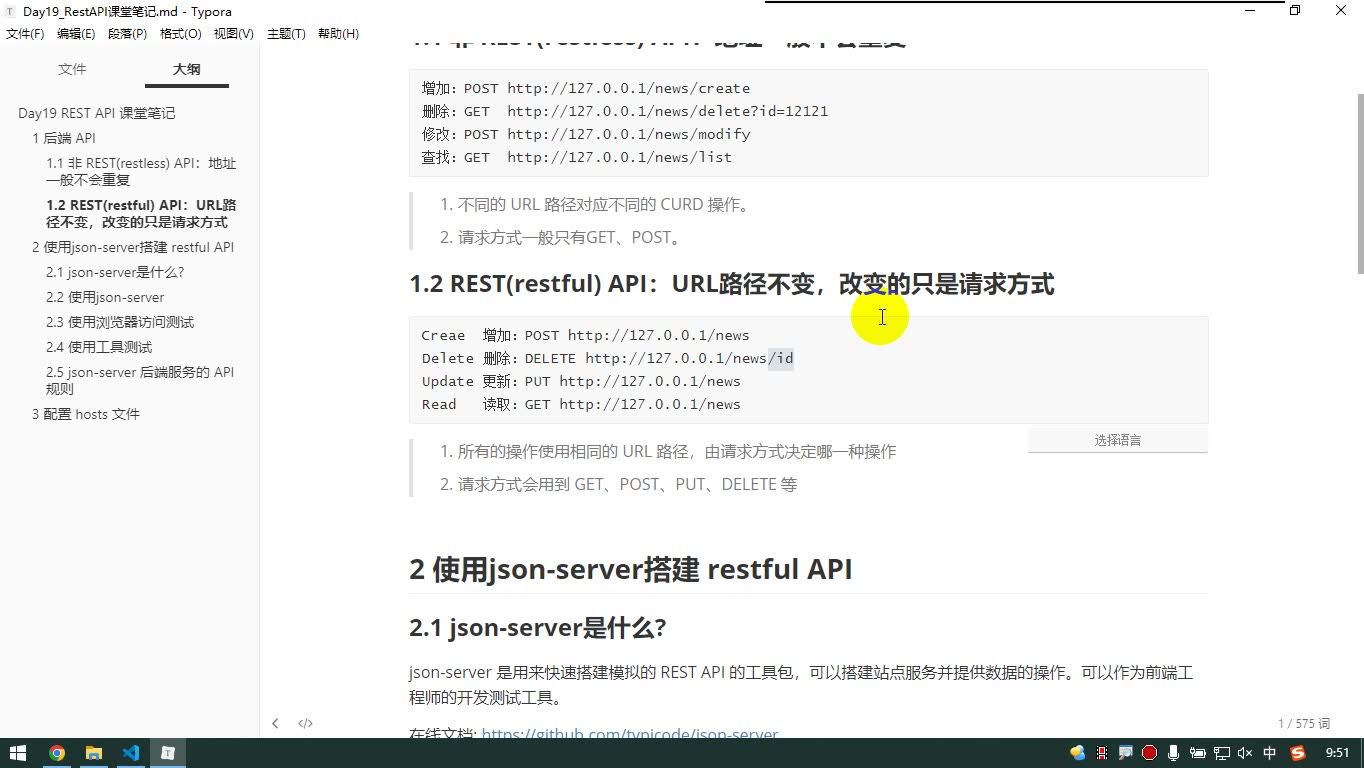The height and width of the screenshot is (768, 1364).
Task: Toggle source code mode icon
Action: tap(305, 723)
